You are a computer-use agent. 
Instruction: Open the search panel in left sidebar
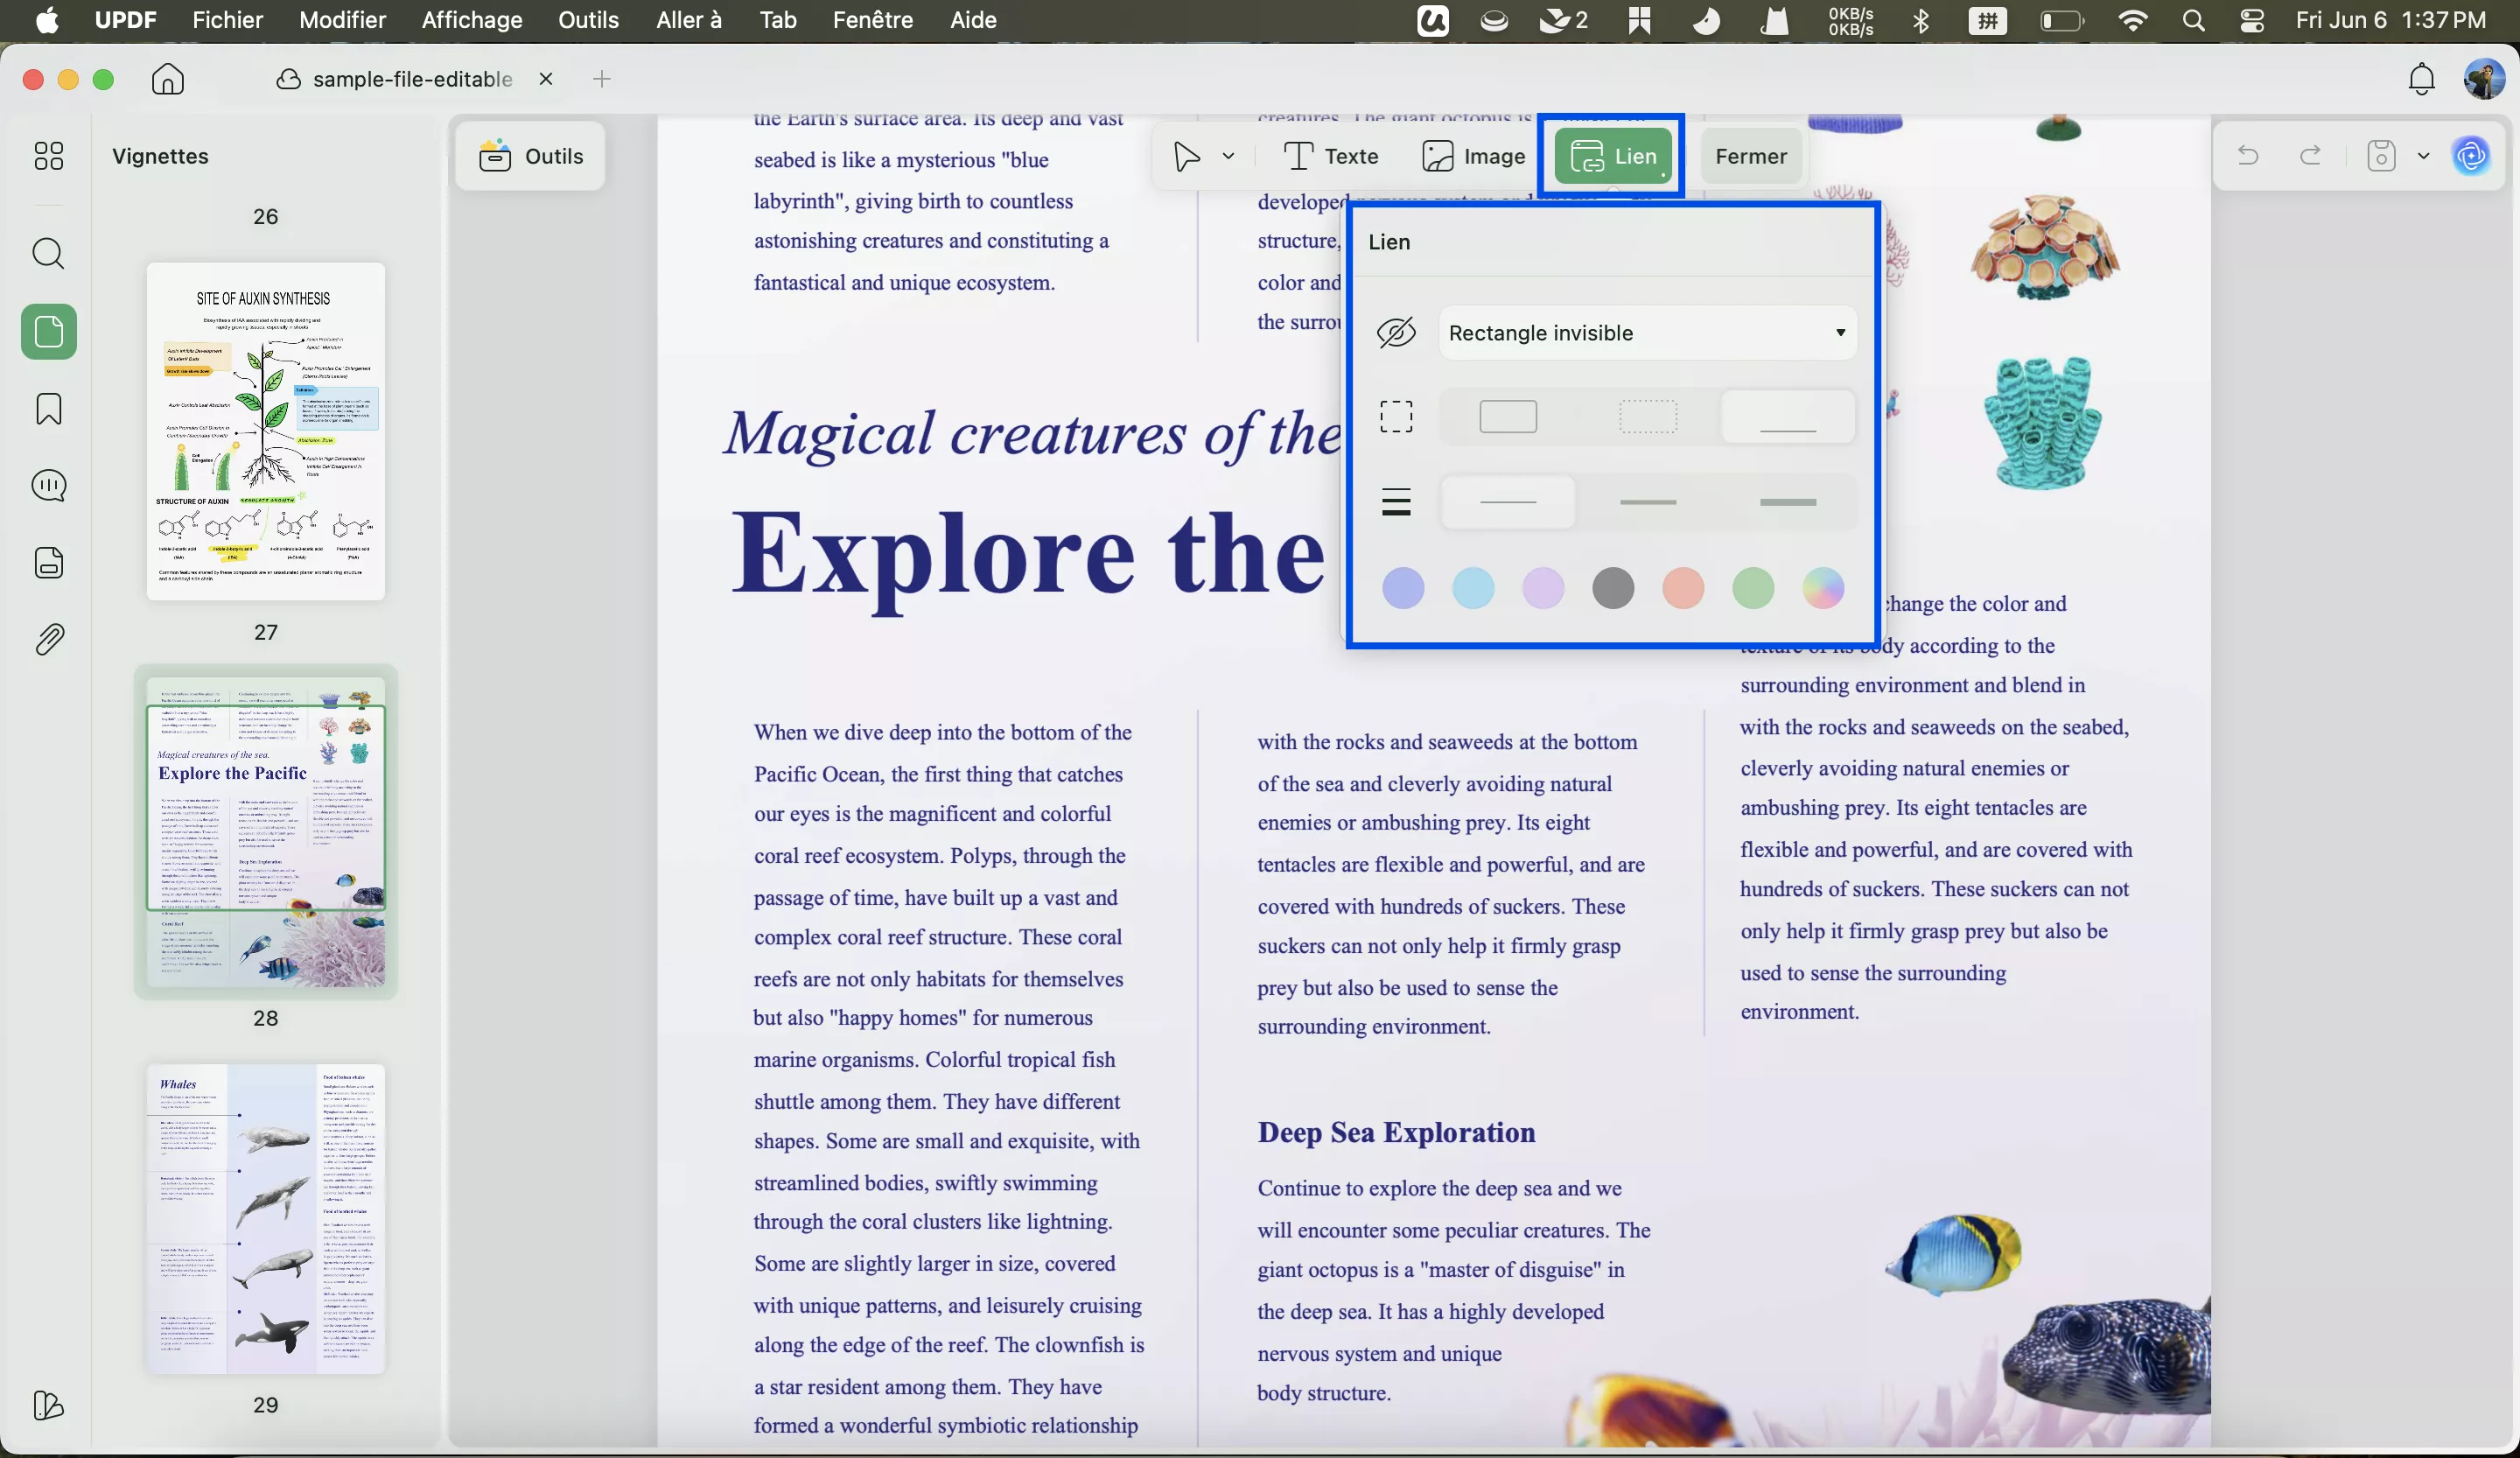[48, 253]
